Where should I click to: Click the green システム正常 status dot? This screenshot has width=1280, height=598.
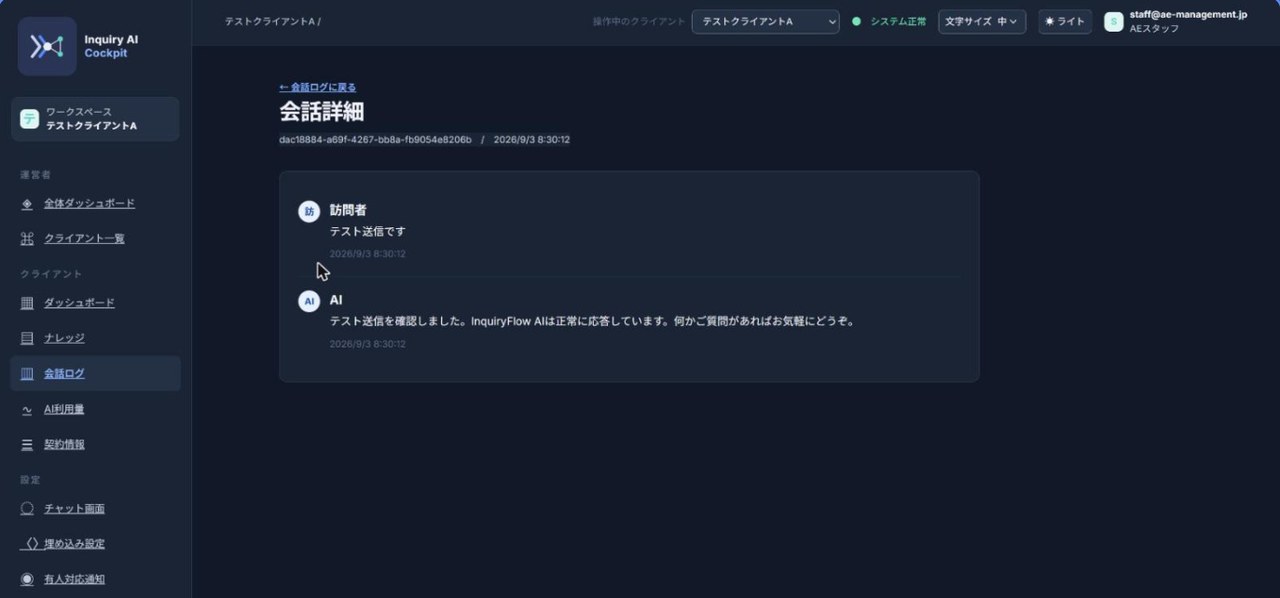856,21
